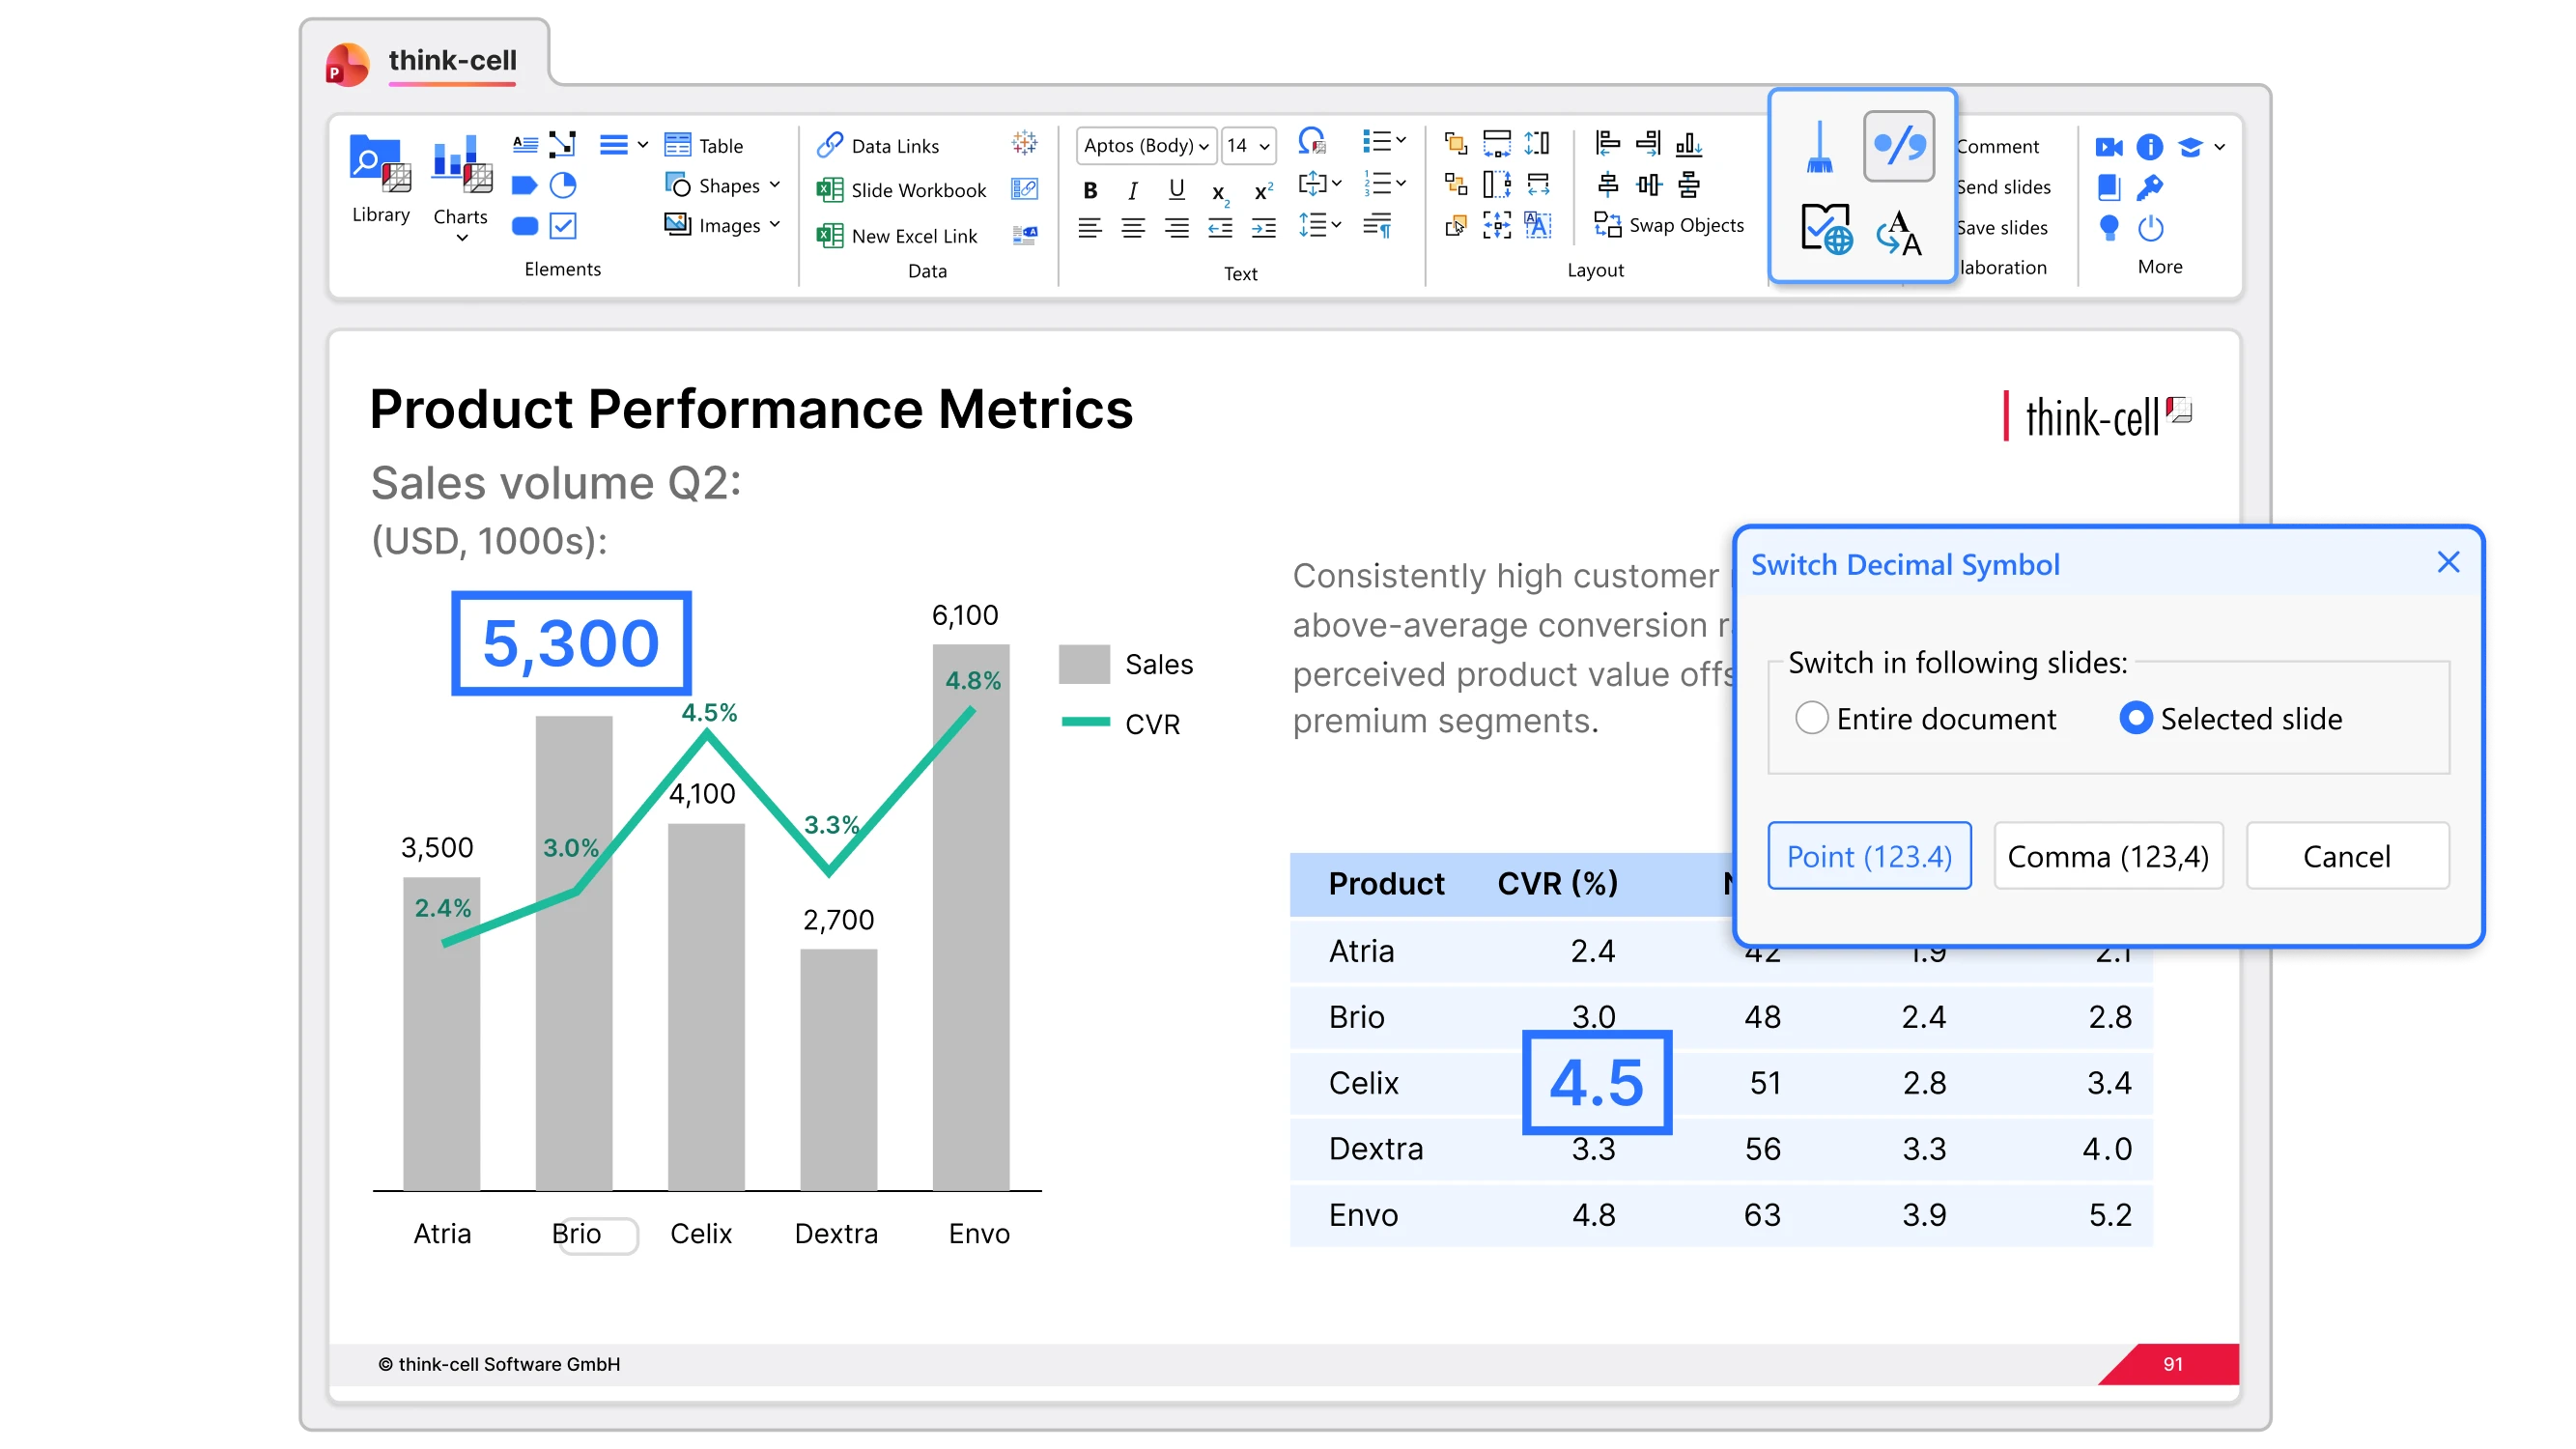Screen dimensions: 2576x1449
Task: Click the gray Sales legend swatch
Action: click(x=1084, y=664)
